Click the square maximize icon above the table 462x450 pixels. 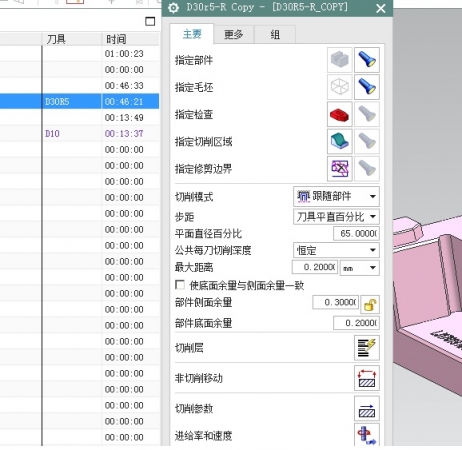tap(150, 21)
